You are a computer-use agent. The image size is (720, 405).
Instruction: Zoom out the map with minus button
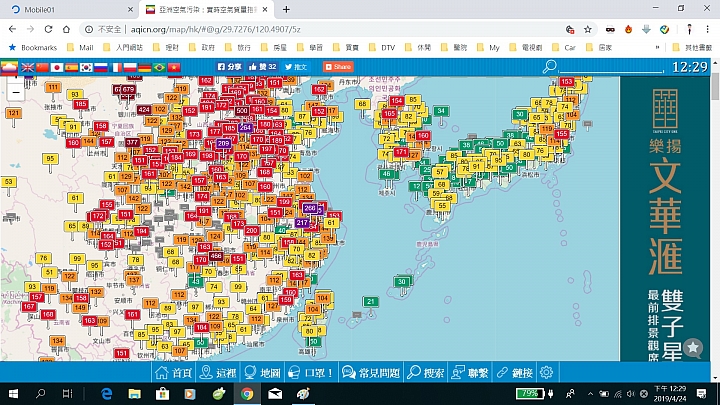click(x=16, y=91)
